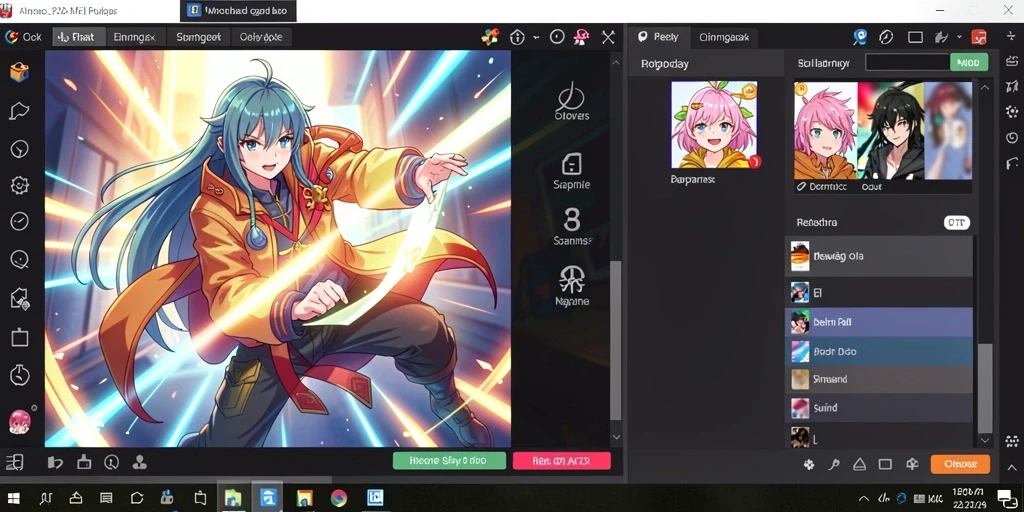Click the orange Olnace button
This screenshot has width=1024, height=512.
tap(960, 464)
